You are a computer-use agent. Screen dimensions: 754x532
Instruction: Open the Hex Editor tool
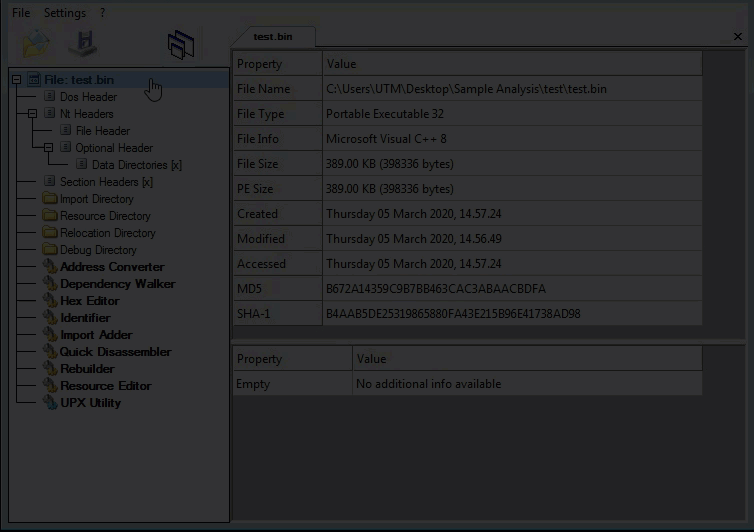click(x=89, y=301)
